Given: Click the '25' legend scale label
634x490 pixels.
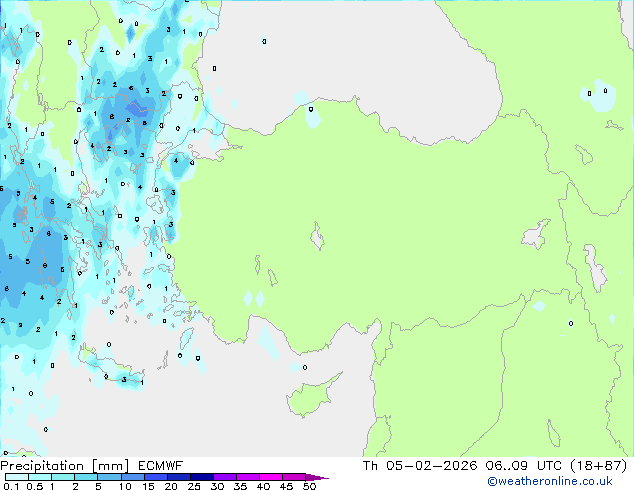Looking at the screenshot, I should pos(194,486).
